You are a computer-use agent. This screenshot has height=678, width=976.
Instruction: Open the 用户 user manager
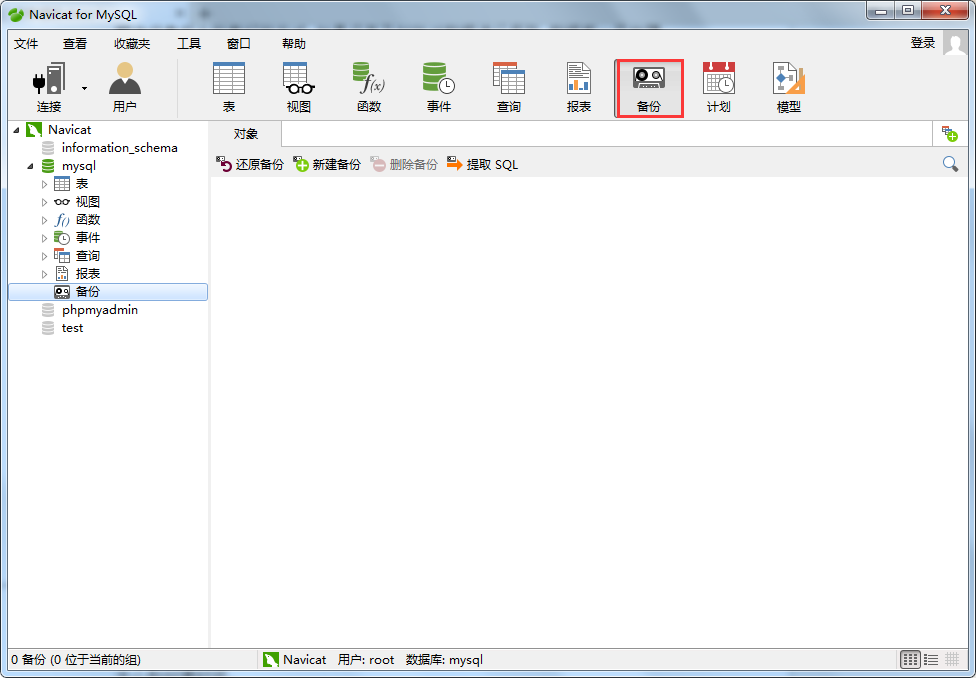(124, 88)
